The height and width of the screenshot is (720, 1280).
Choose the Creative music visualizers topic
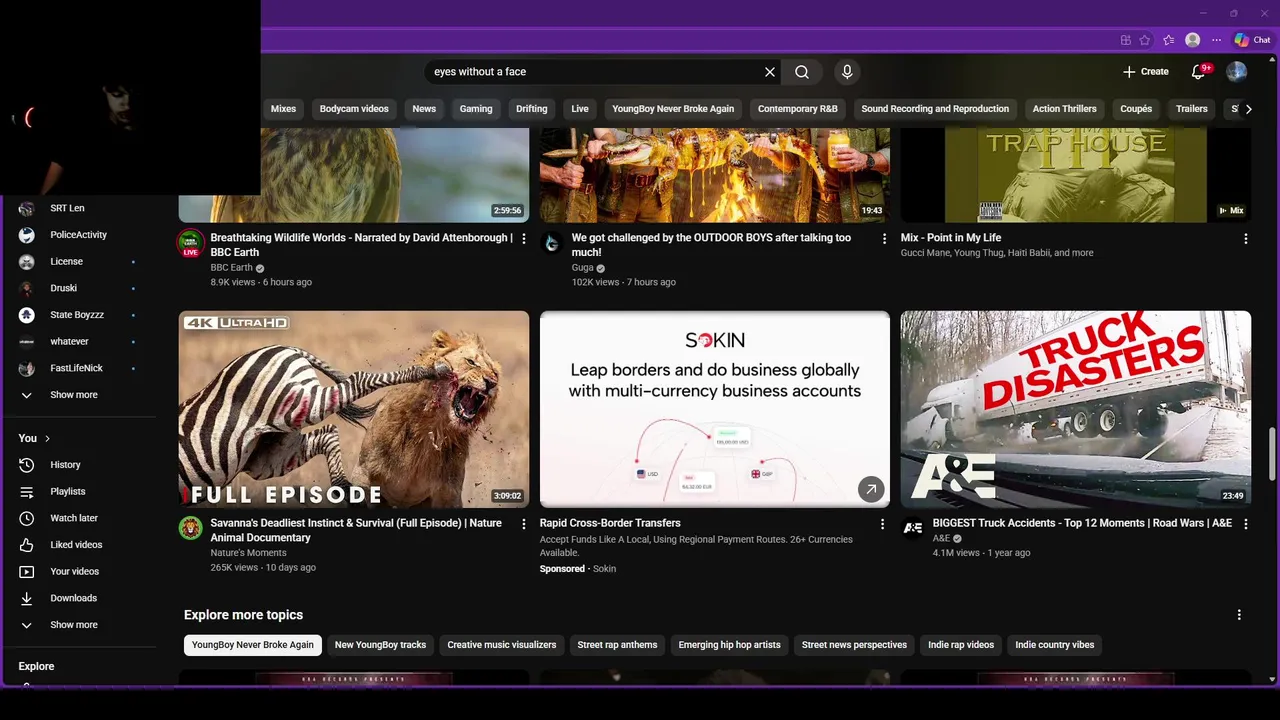pos(502,645)
